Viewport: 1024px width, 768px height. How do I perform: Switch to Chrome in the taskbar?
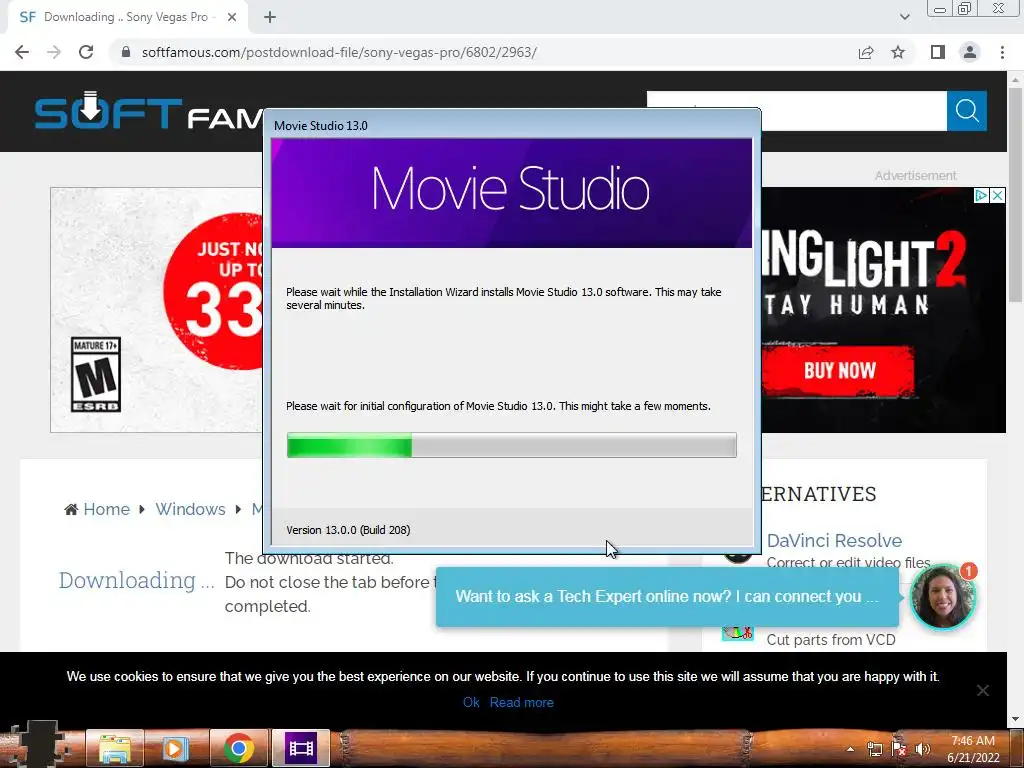click(238, 748)
